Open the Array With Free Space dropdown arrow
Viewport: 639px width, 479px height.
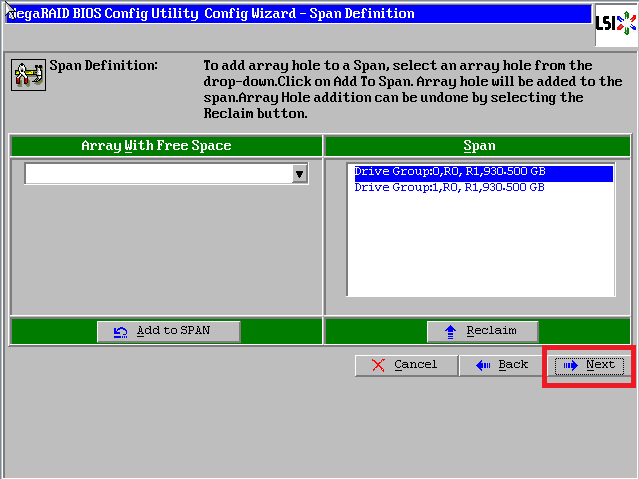click(299, 174)
